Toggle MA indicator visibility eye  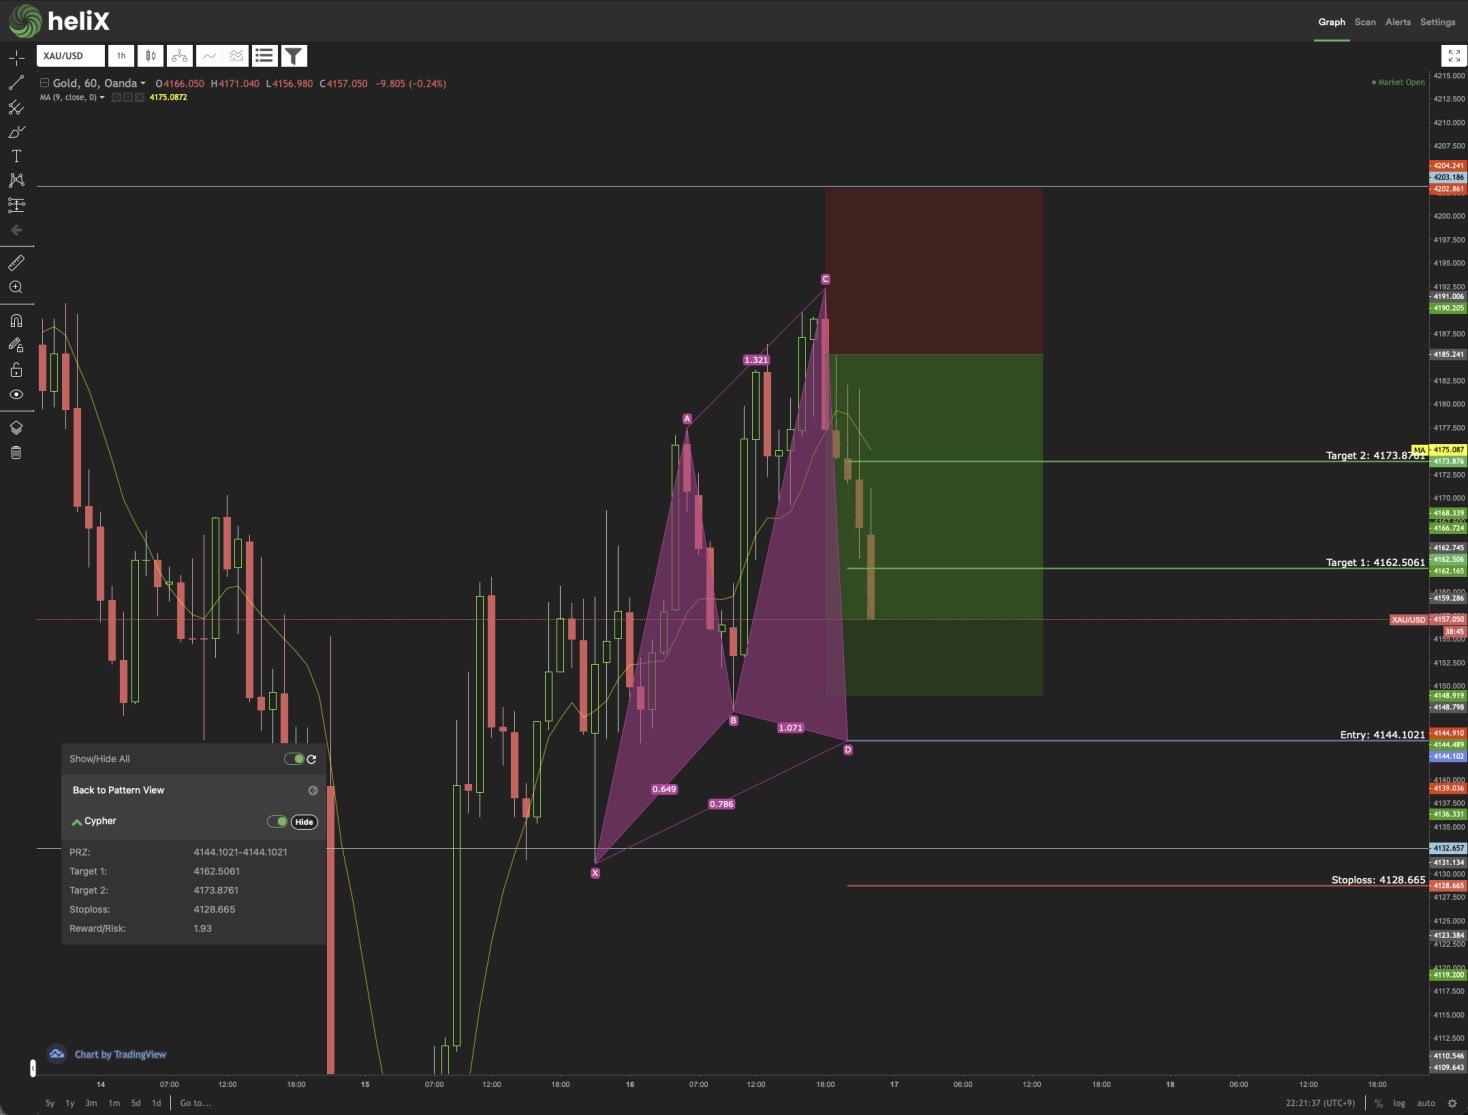point(116,97)
